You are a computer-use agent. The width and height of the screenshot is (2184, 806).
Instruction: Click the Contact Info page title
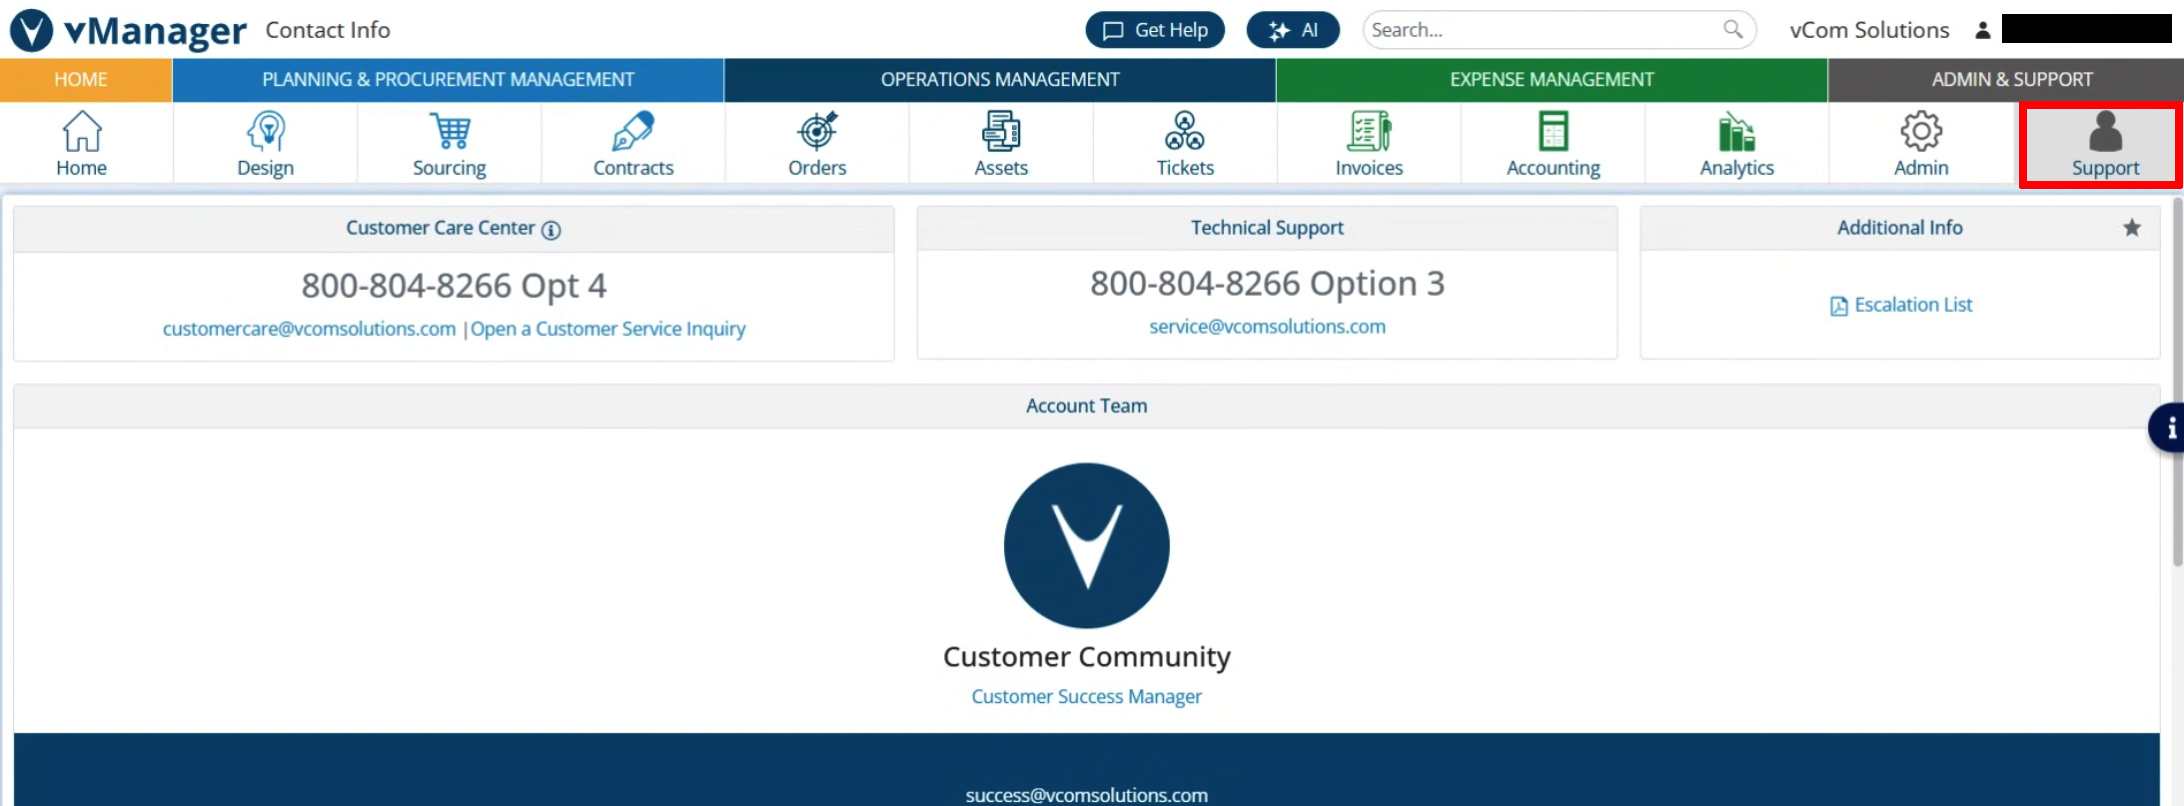click(328, 30)
